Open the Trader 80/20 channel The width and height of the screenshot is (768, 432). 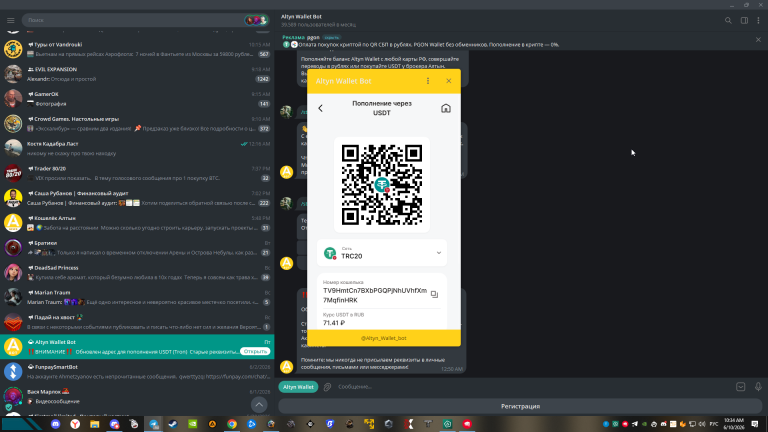click(137, 173)
